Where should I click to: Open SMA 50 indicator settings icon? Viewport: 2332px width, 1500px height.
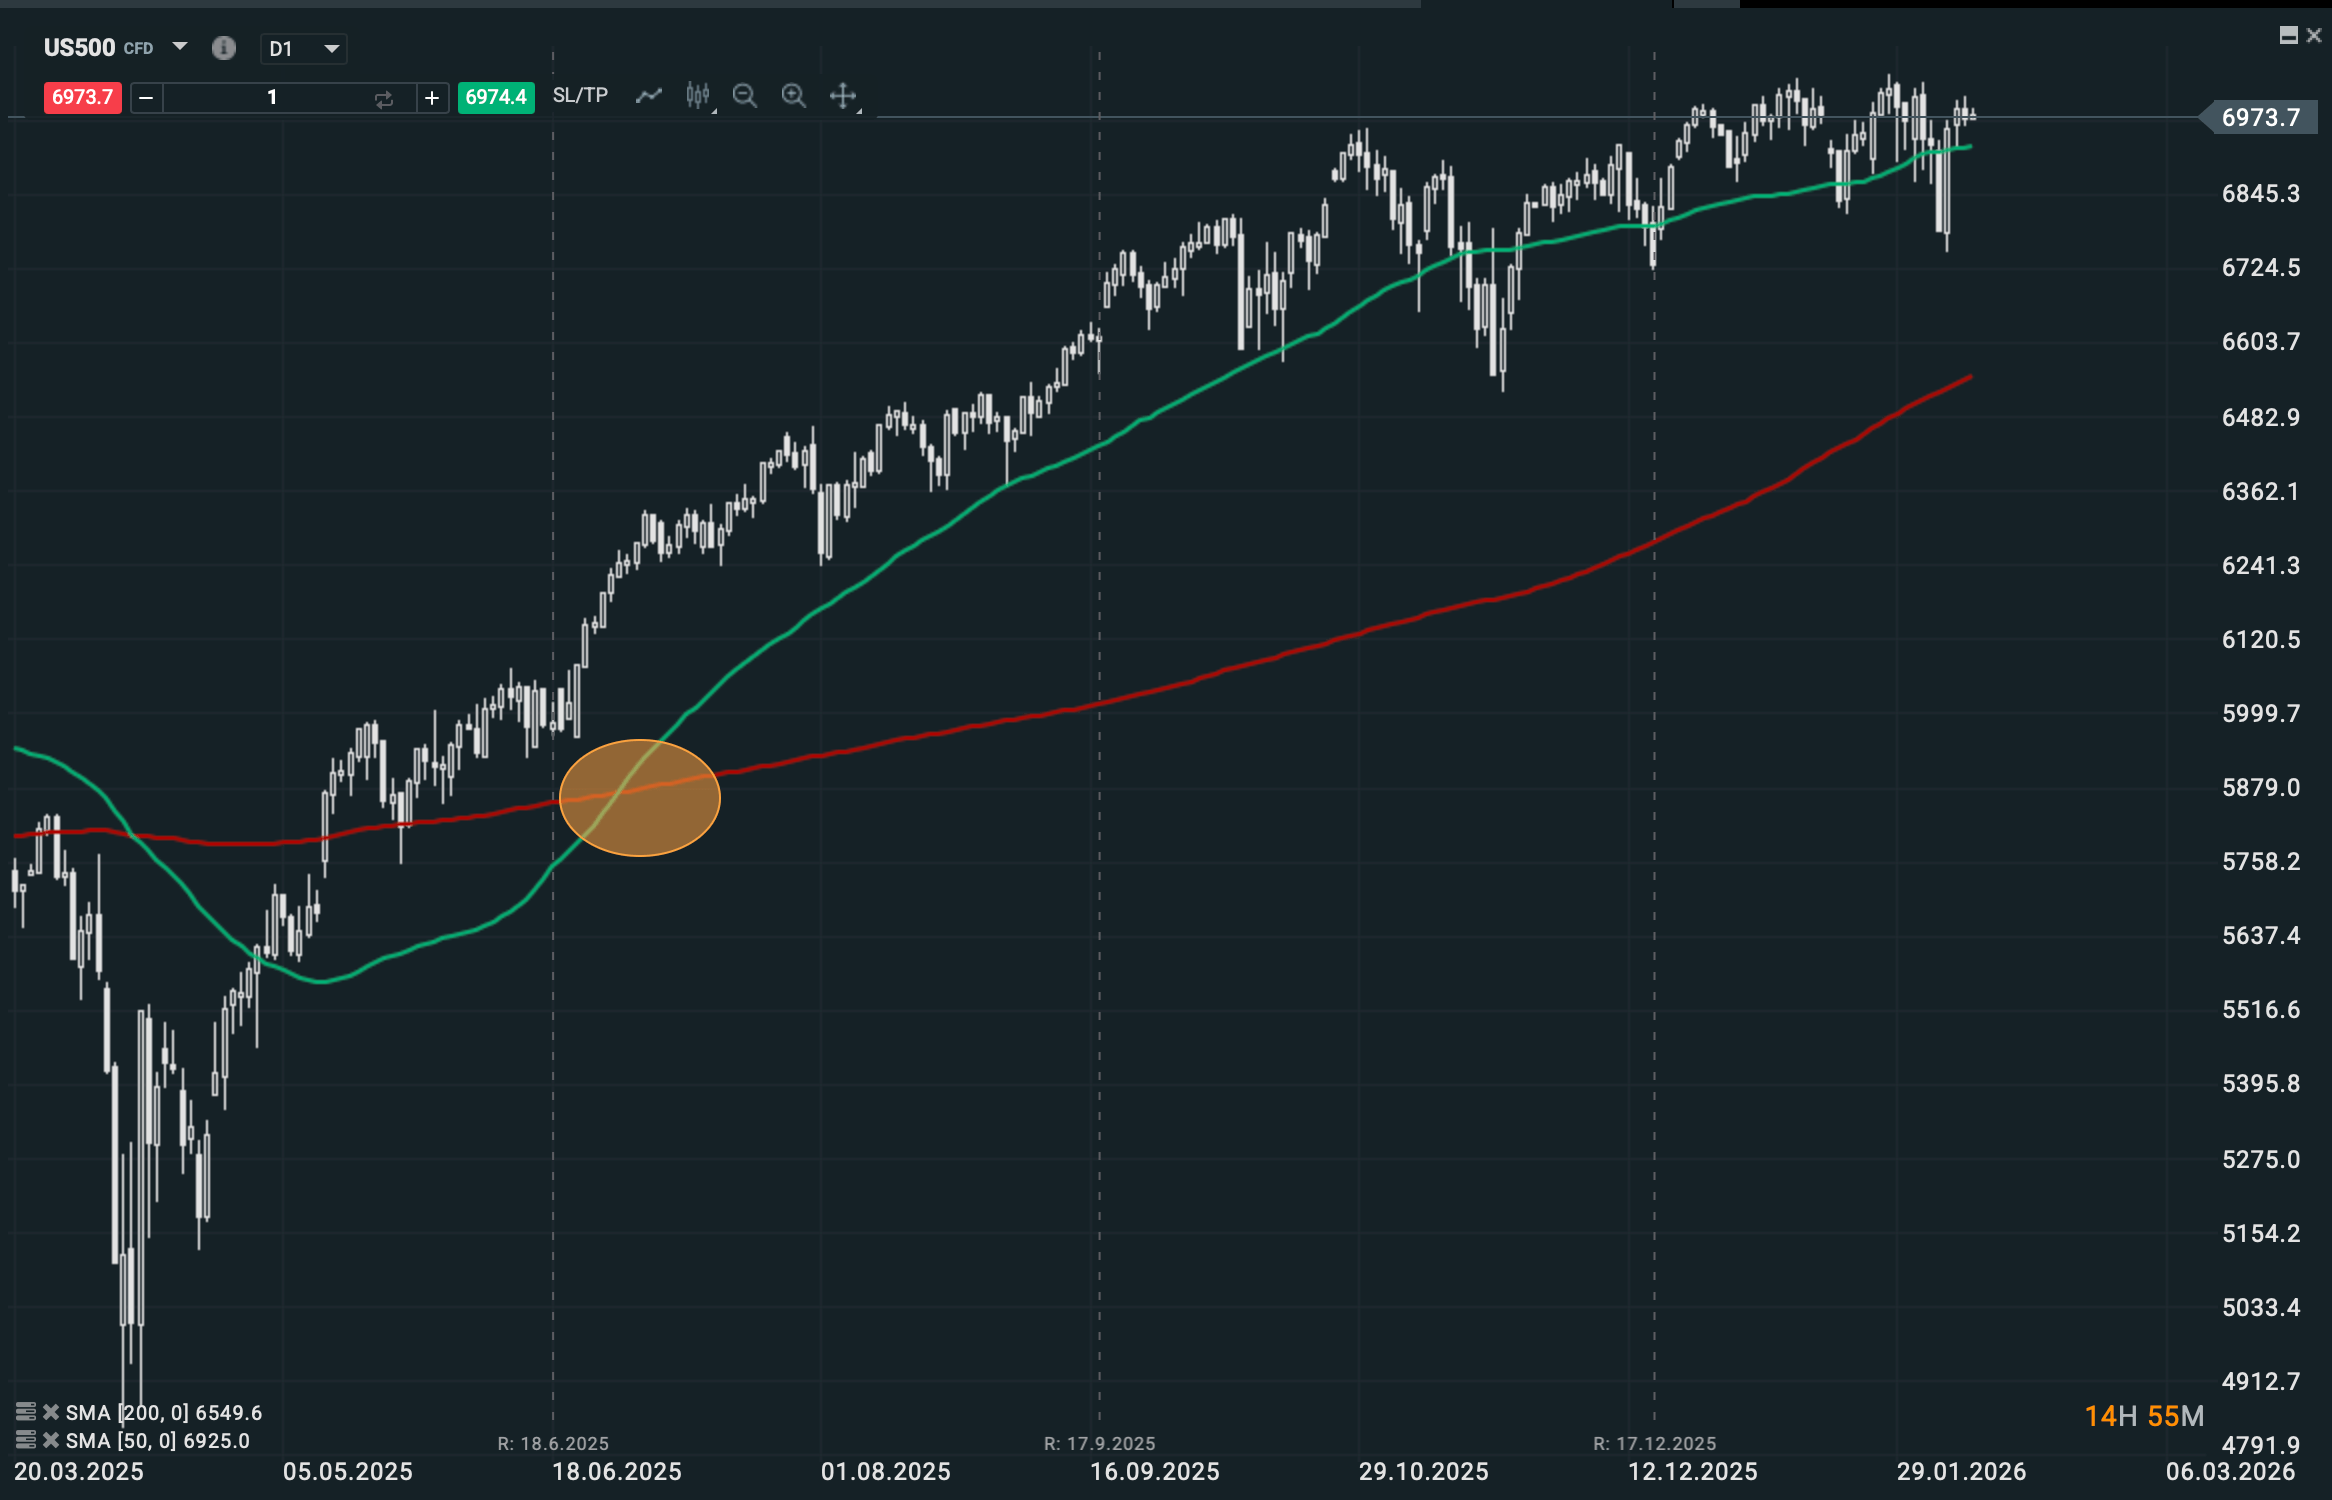click(x=26, y=1440)
